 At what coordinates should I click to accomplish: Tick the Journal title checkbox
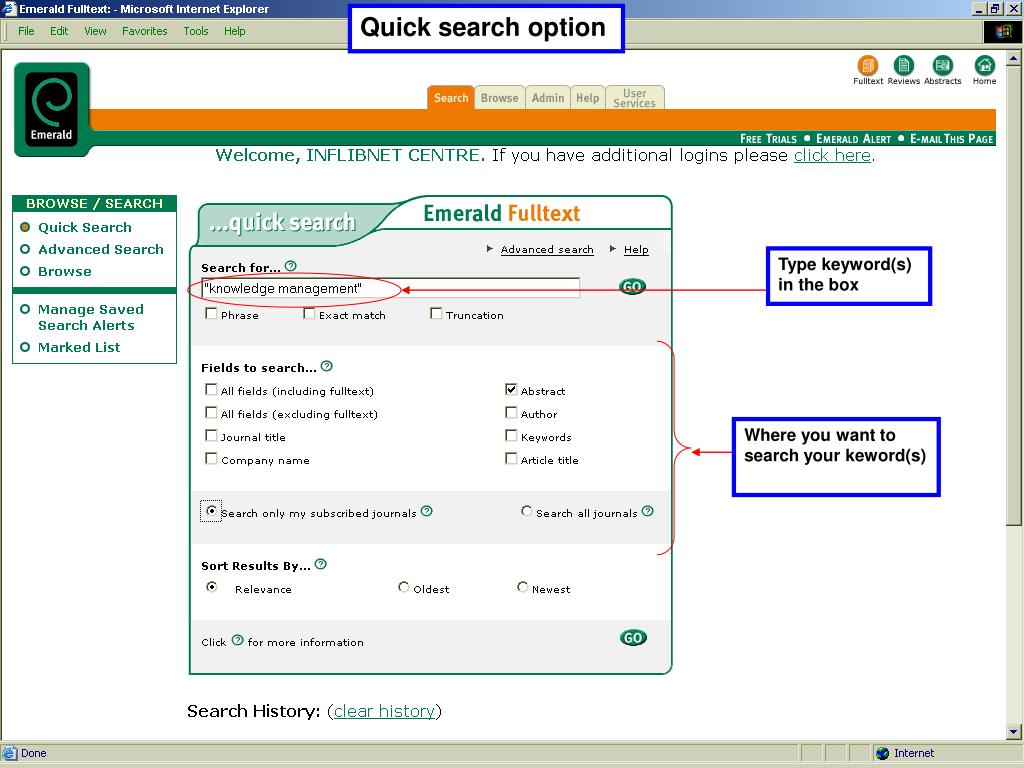pos(211,436)
